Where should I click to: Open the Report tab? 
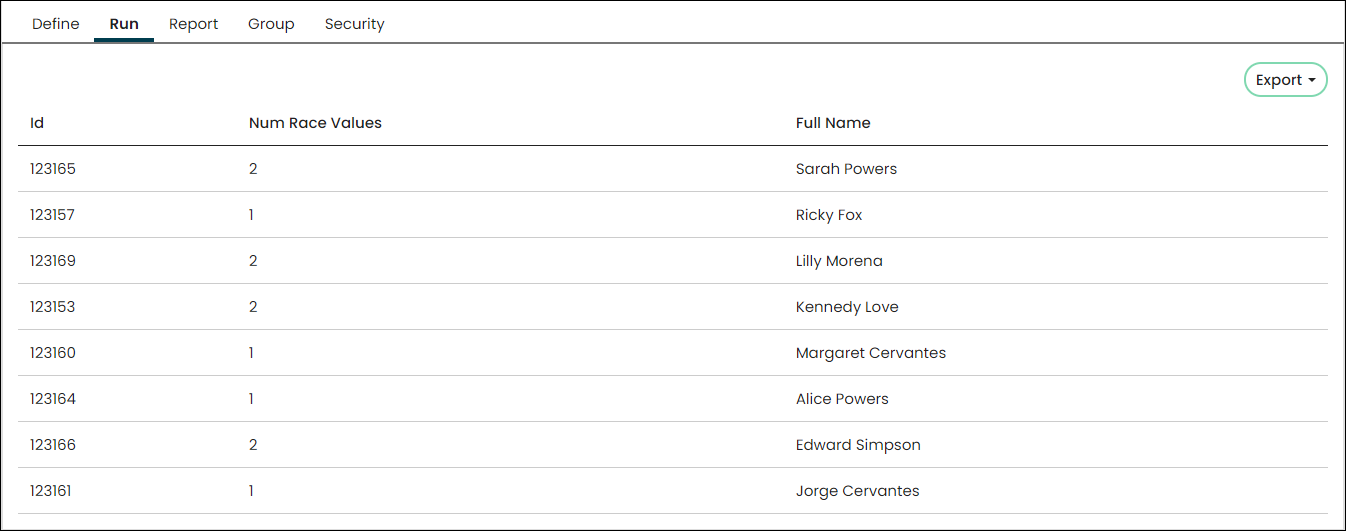click(x=193, y=24)
